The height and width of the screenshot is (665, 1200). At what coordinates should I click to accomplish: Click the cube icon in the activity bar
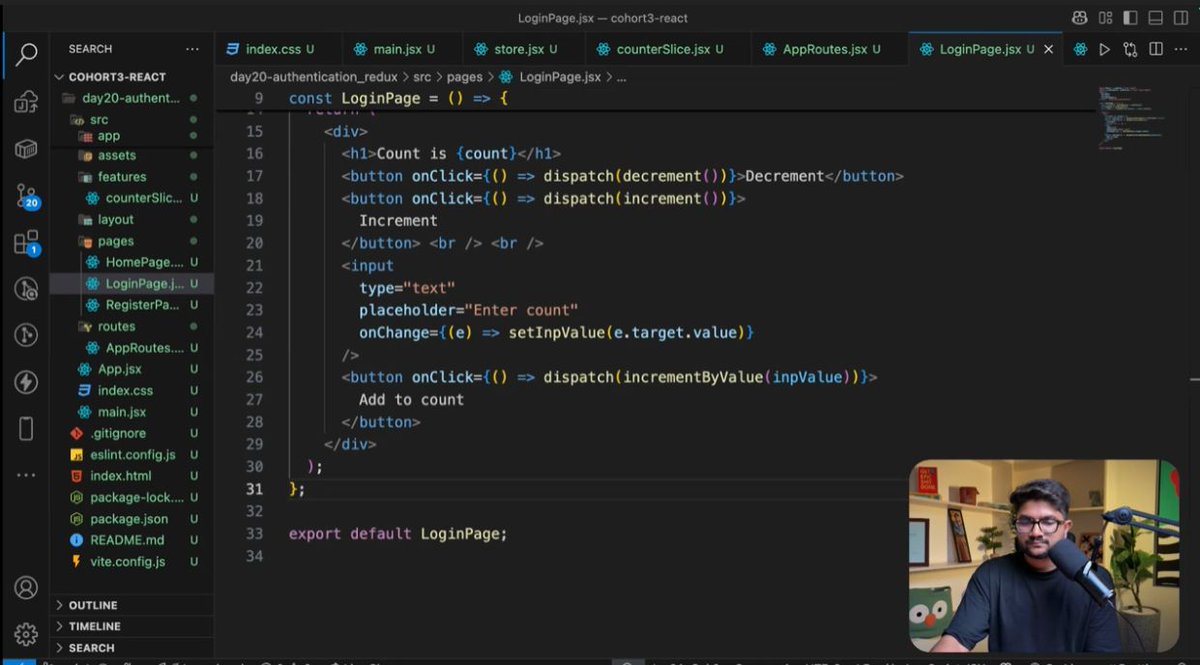pyautogui.click(x=27, y=149)
